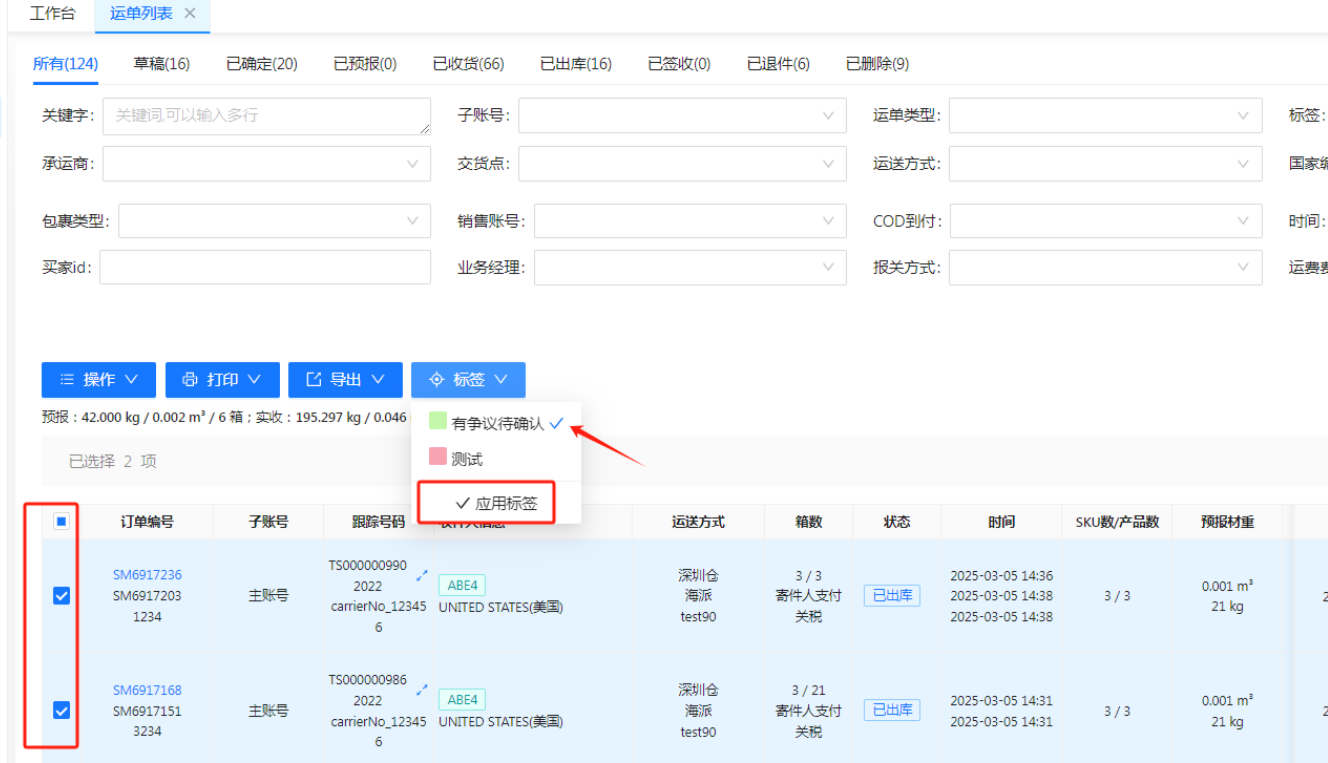Click the expand icon beside tracking number TS0000009862022

pyautogui.click(x=421, y=689)
